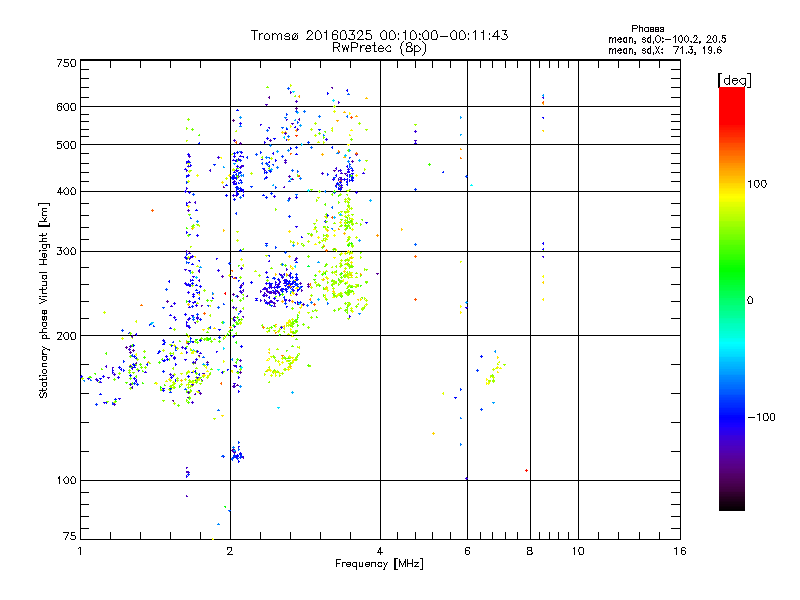Click the x-axis tick label "8"

(x=530, y=551)
